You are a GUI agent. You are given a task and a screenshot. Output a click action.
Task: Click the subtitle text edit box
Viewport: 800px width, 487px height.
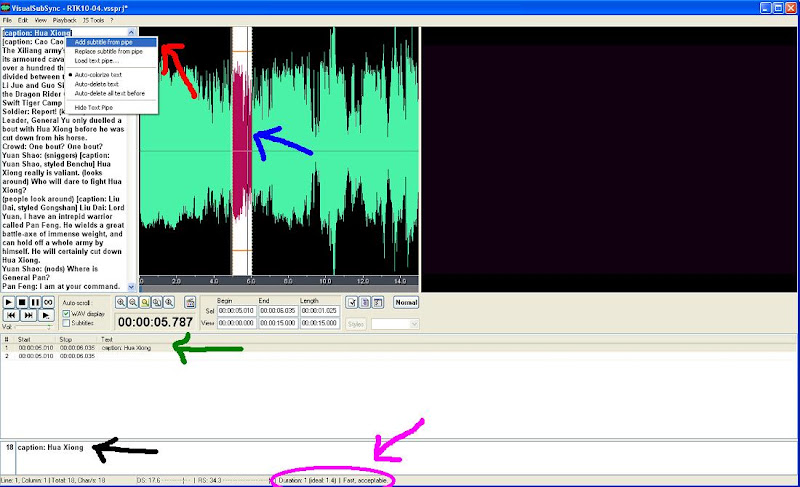click(x=406, y=458)
